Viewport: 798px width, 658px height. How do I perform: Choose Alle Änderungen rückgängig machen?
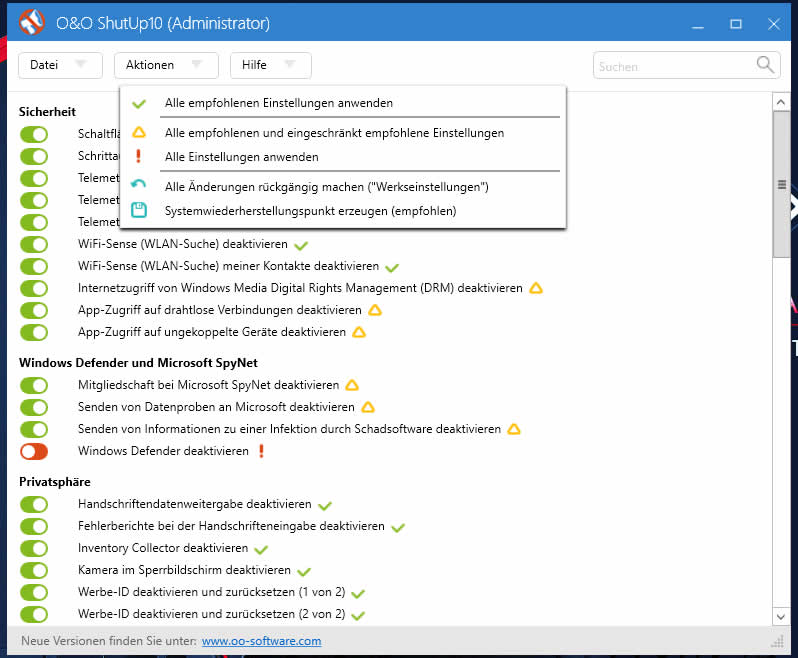(x=343, y=187)
